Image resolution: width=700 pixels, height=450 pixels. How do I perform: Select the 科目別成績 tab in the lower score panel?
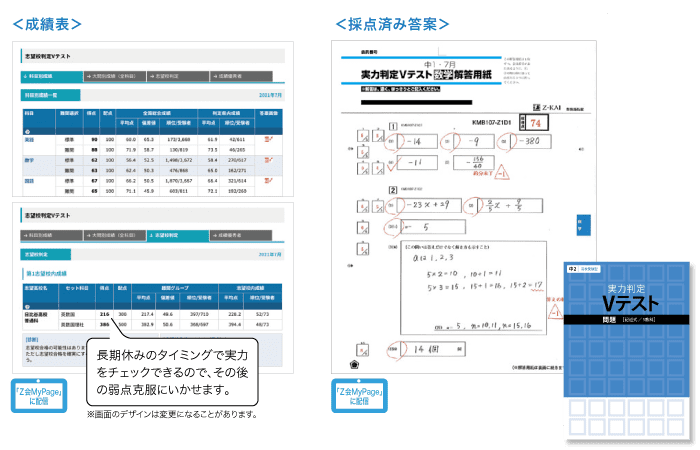(x=52, y=235)
